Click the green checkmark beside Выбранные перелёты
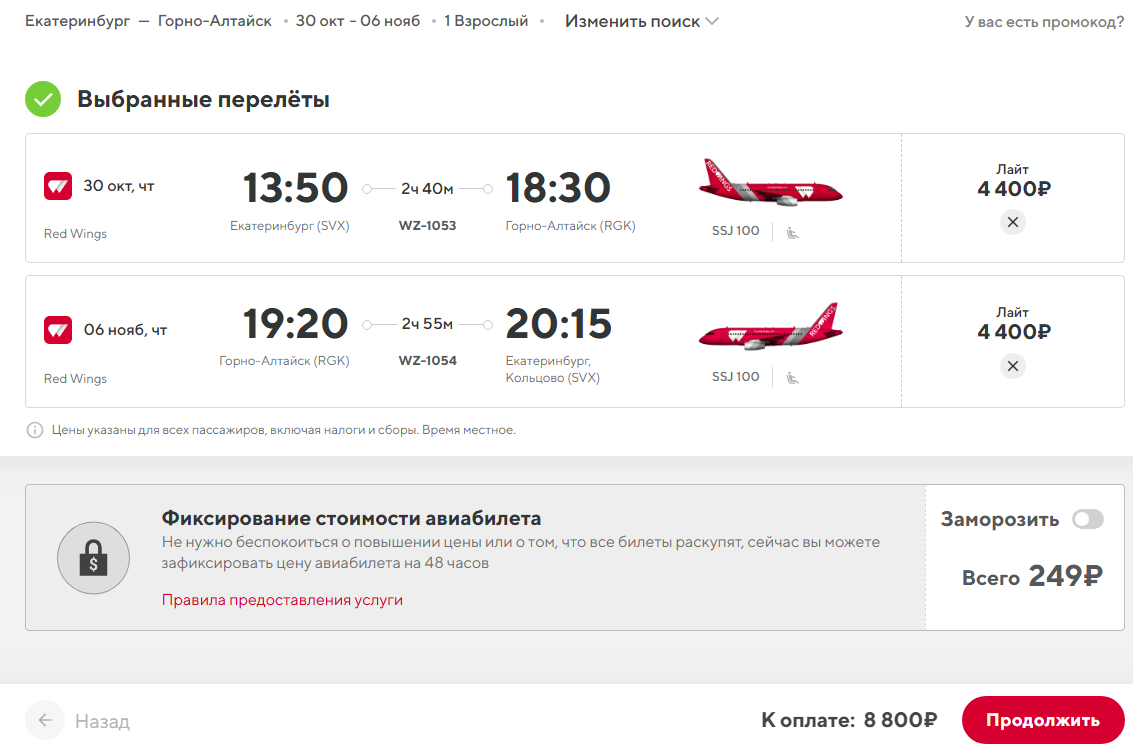1133x750 pixels. coord(43,99)
